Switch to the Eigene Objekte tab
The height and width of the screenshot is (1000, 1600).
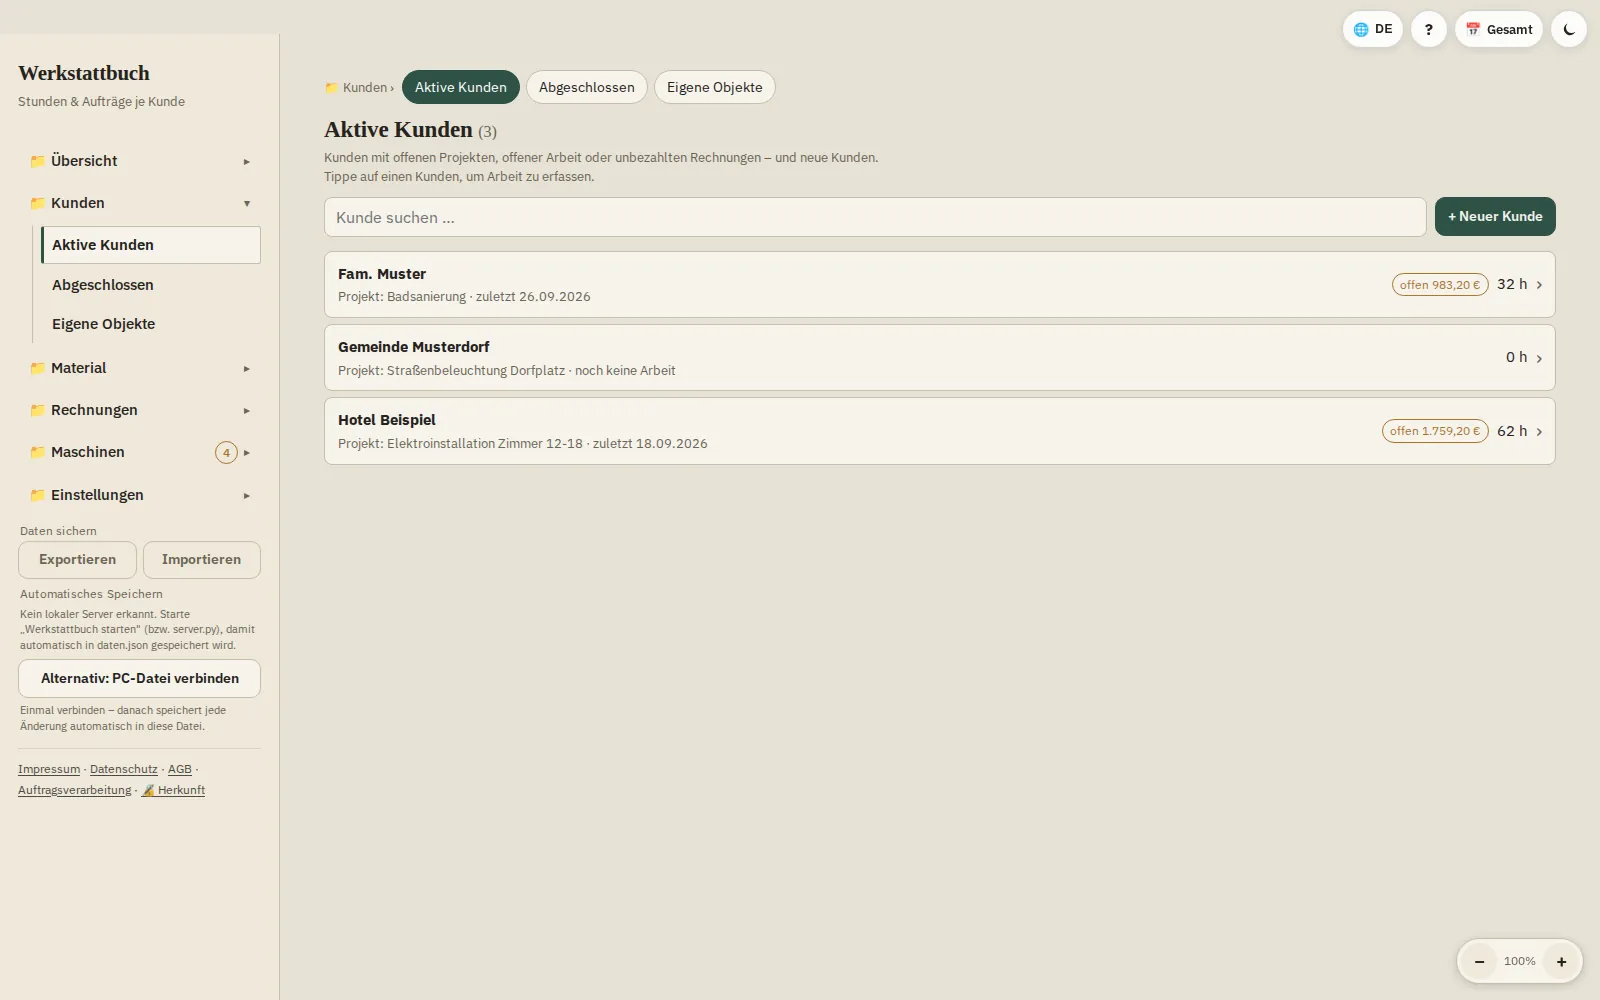[x=715, y=87]
